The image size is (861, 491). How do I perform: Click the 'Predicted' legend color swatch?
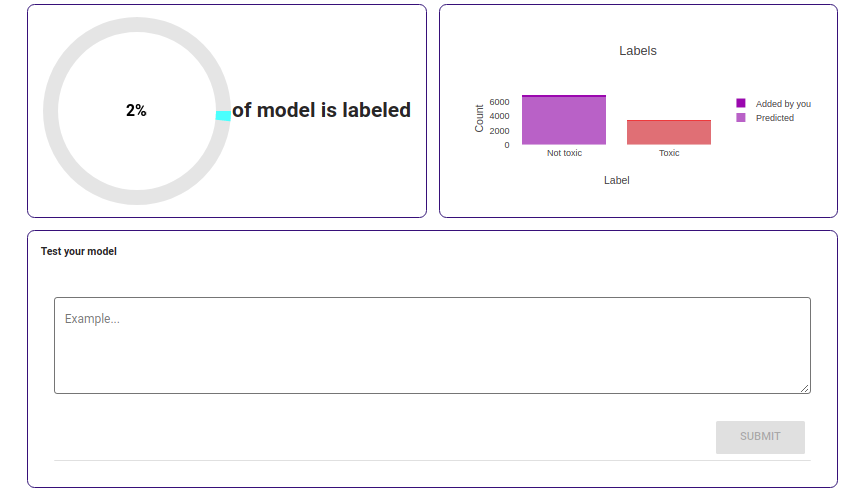pos(741,118)
